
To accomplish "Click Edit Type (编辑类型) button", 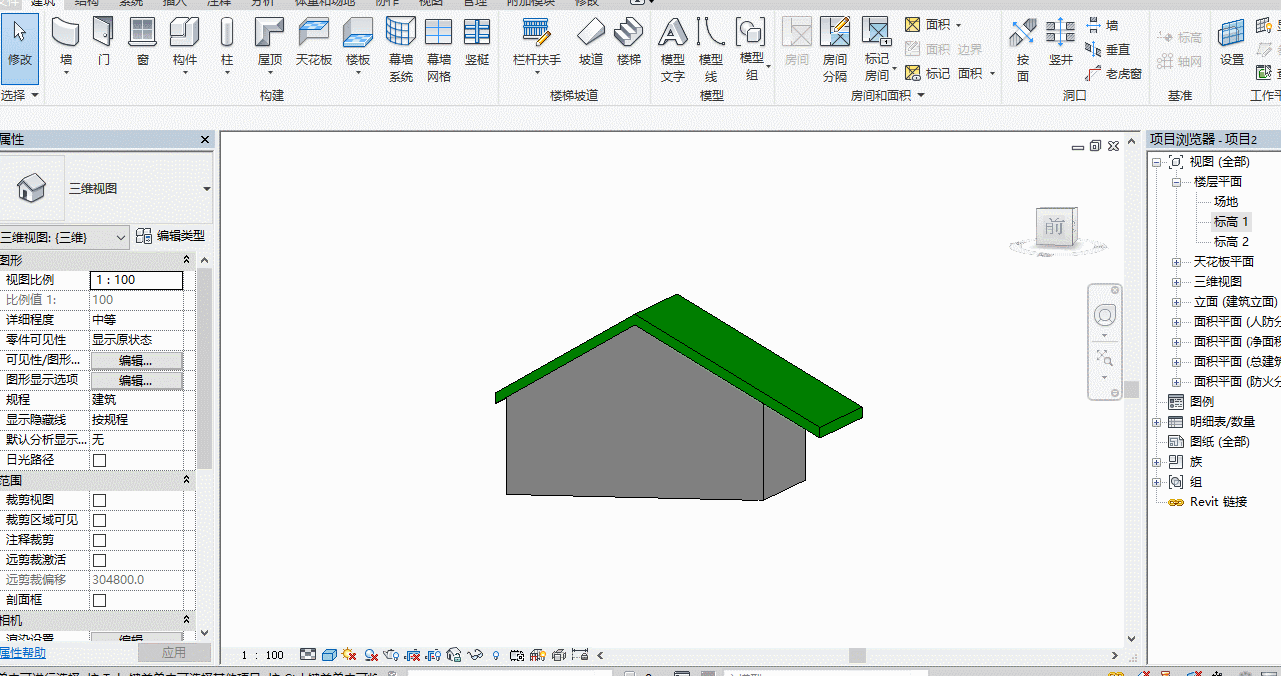I will (x=170, y=236).
